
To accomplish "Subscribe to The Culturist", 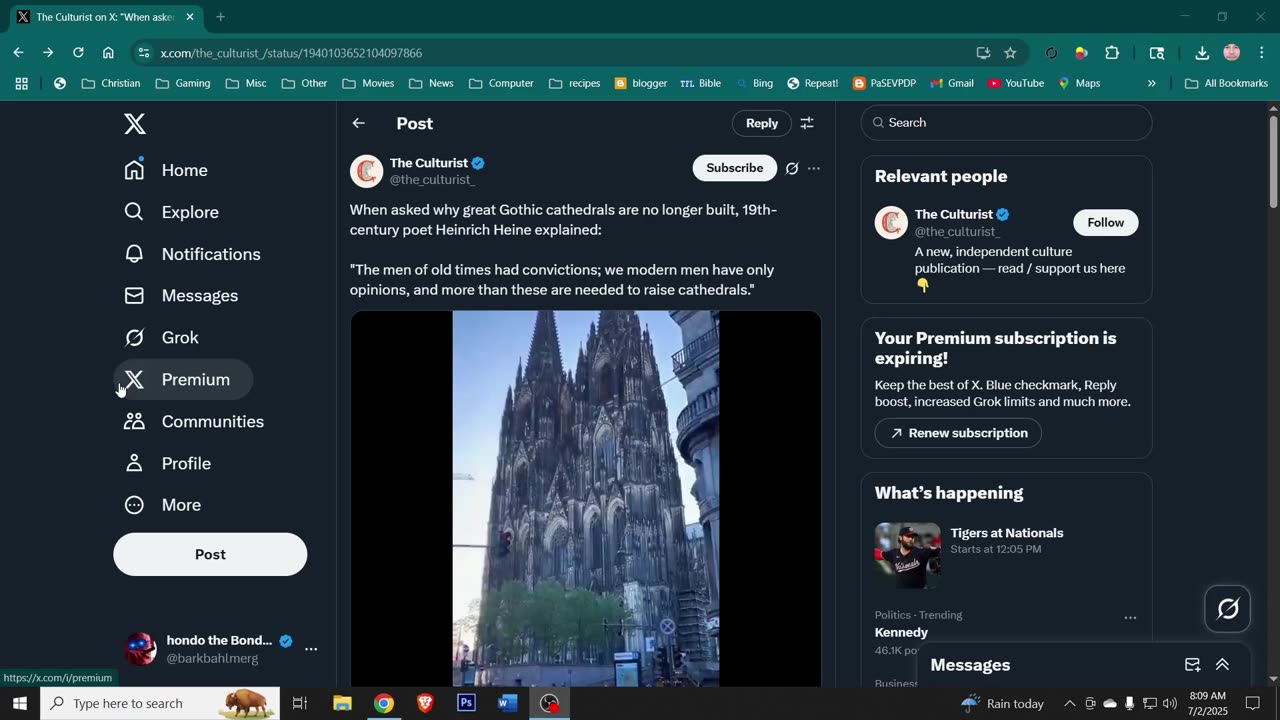I will (735, 168).
